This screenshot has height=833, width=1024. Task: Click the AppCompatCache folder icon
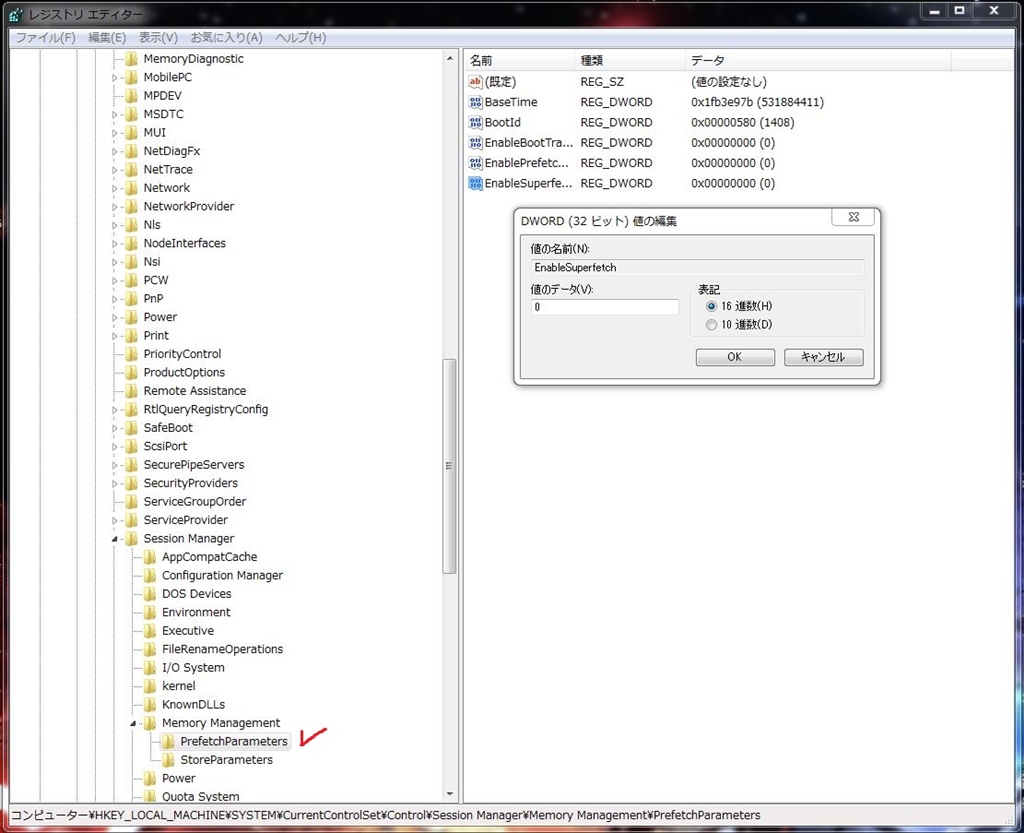pyautogui.click(x=150, y=556)
